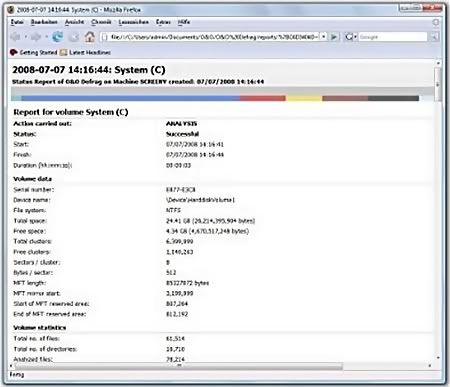Click the Free space value '4.34 GB'

[x=207, y=231]
